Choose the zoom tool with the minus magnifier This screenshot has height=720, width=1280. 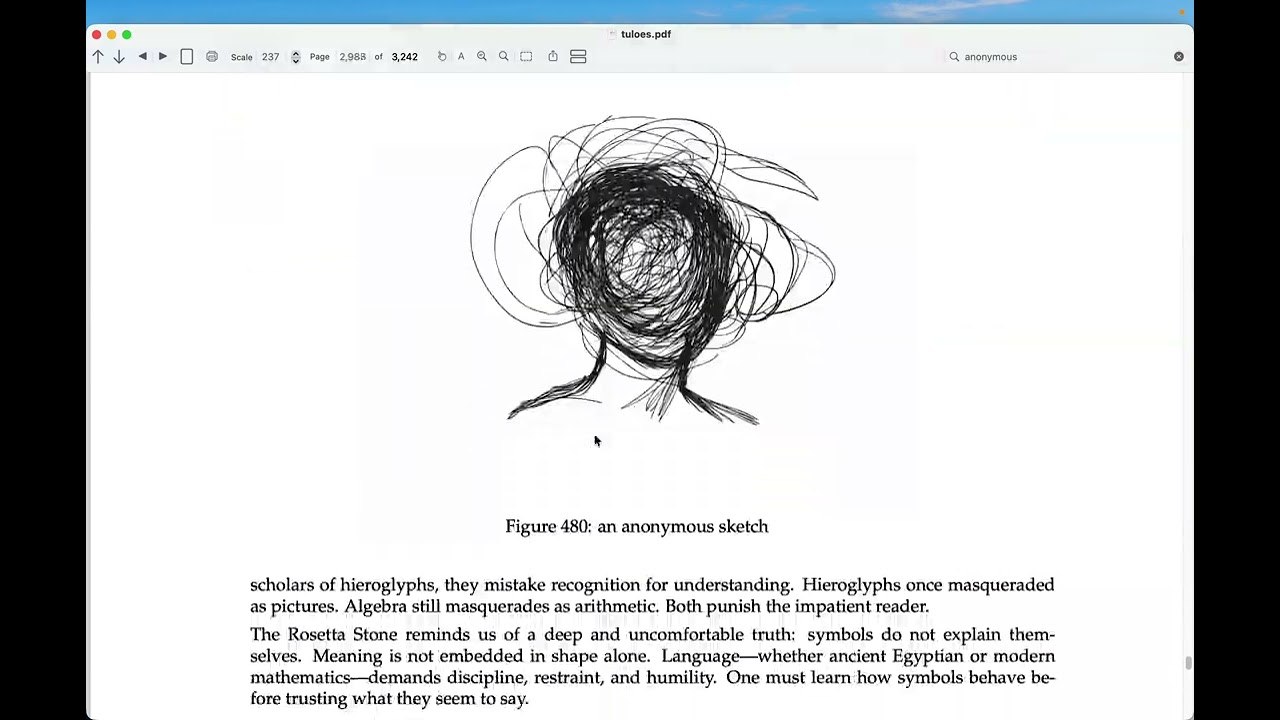click(x=482, y=57)
